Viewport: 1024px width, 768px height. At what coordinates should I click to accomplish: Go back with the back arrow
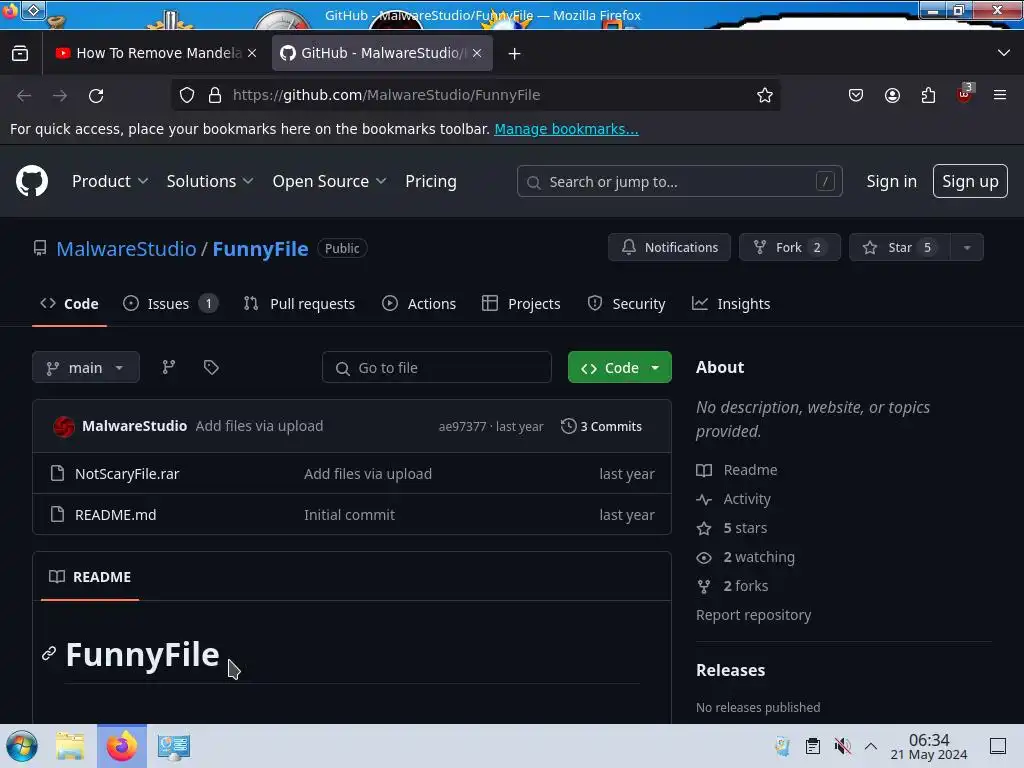(24, 95)
